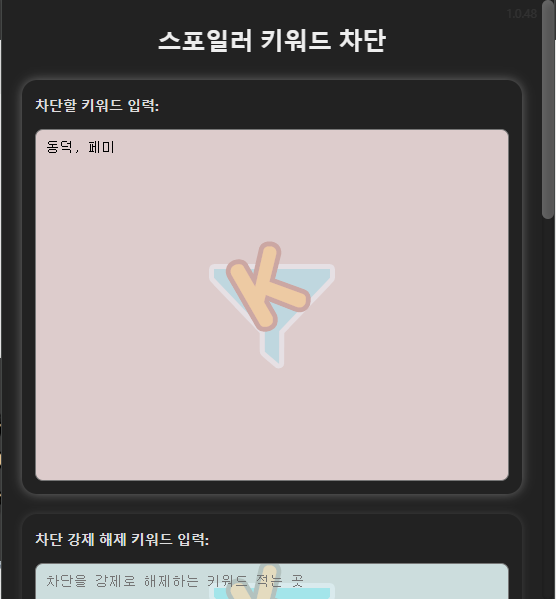Focus the 차단할 키워드 입력 text area
The height and width of the screenshot is (599, 556).
[272, 305]
